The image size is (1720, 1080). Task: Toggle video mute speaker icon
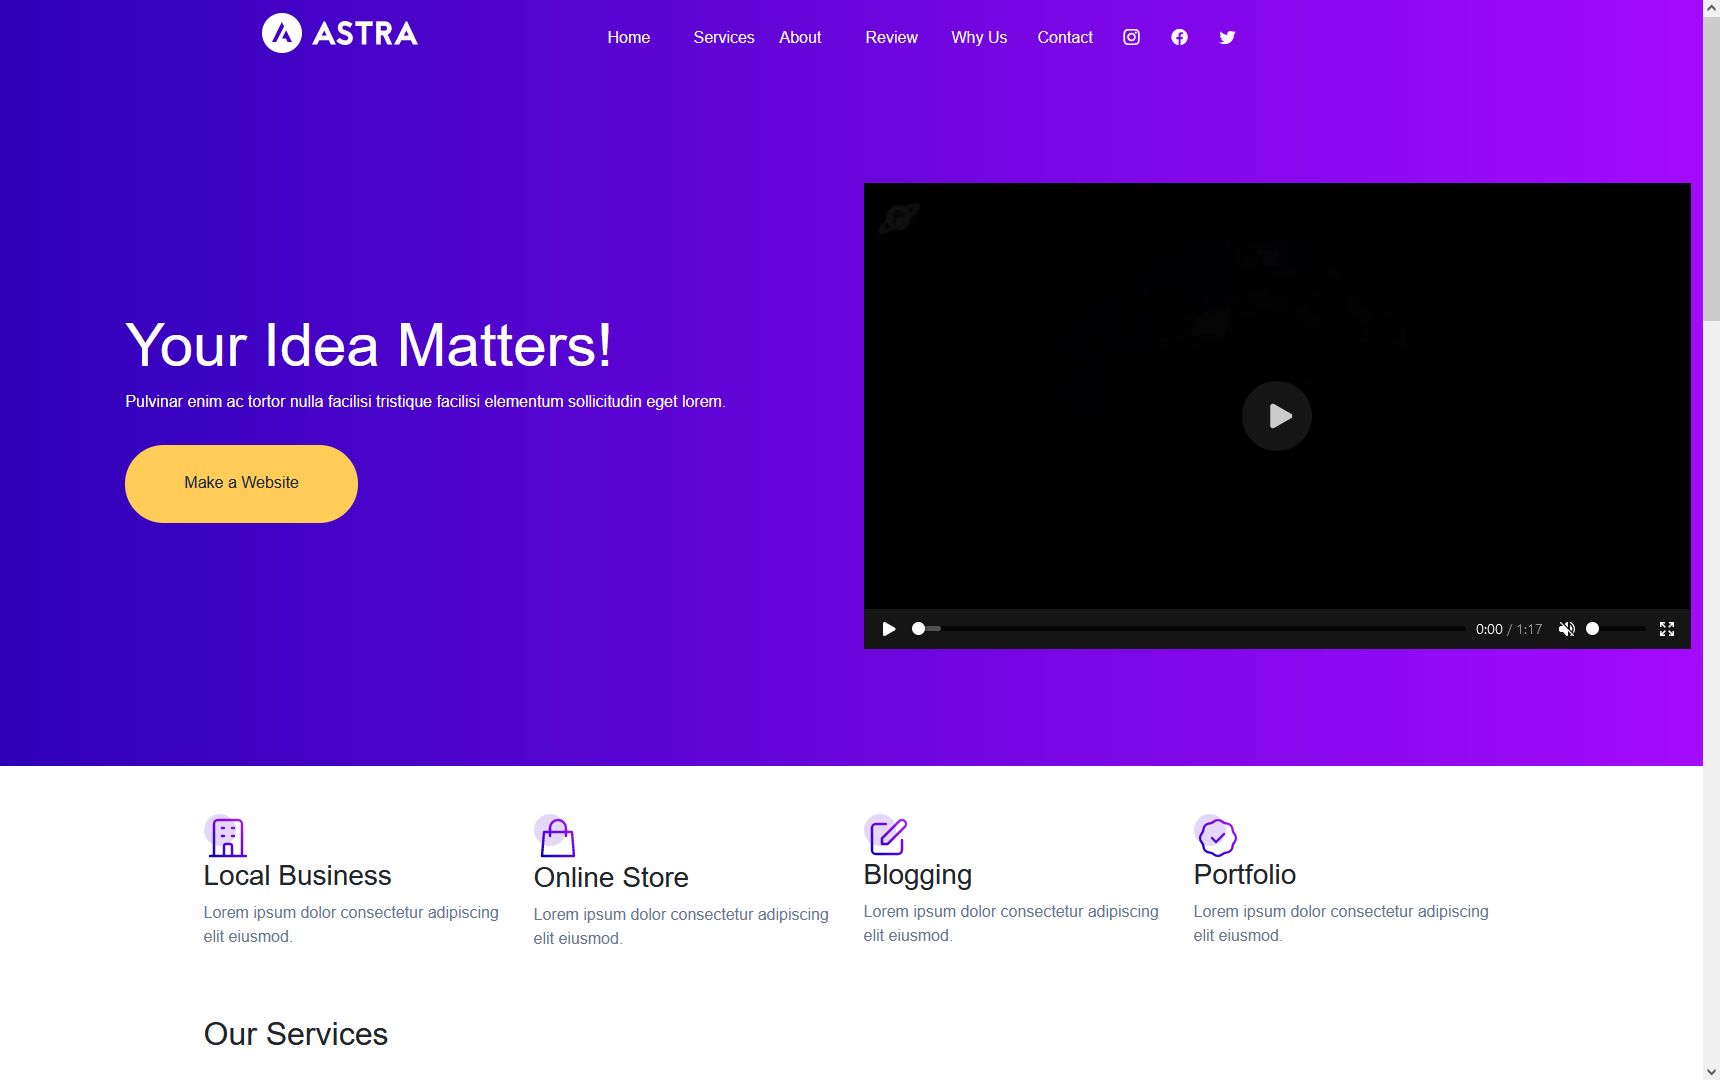[x=1566, y=629]
